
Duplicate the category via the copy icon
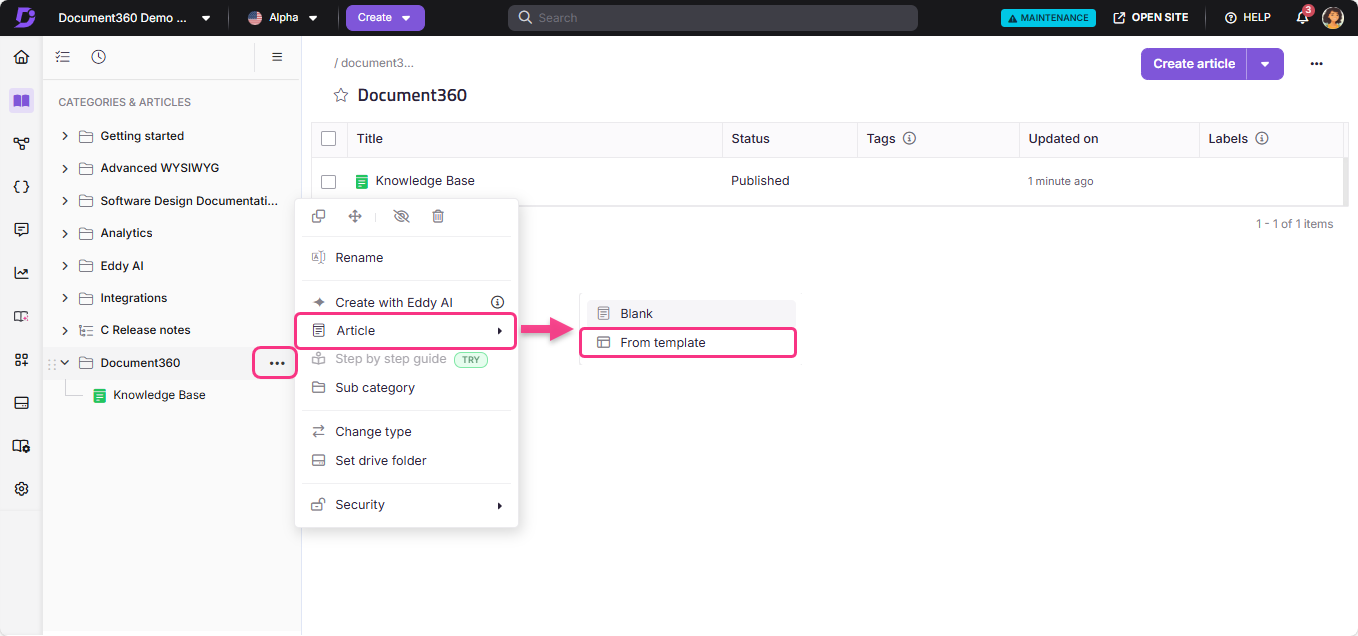(x=318, y=216)
